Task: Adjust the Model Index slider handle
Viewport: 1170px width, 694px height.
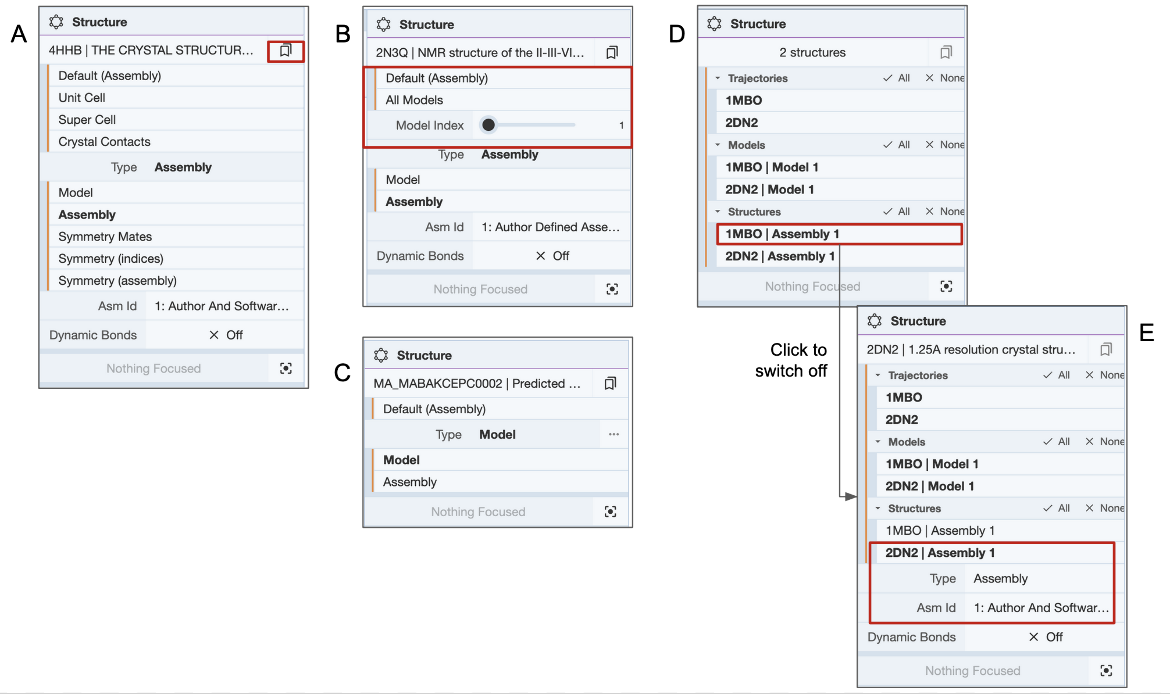Action: click(x=488, y=125)
